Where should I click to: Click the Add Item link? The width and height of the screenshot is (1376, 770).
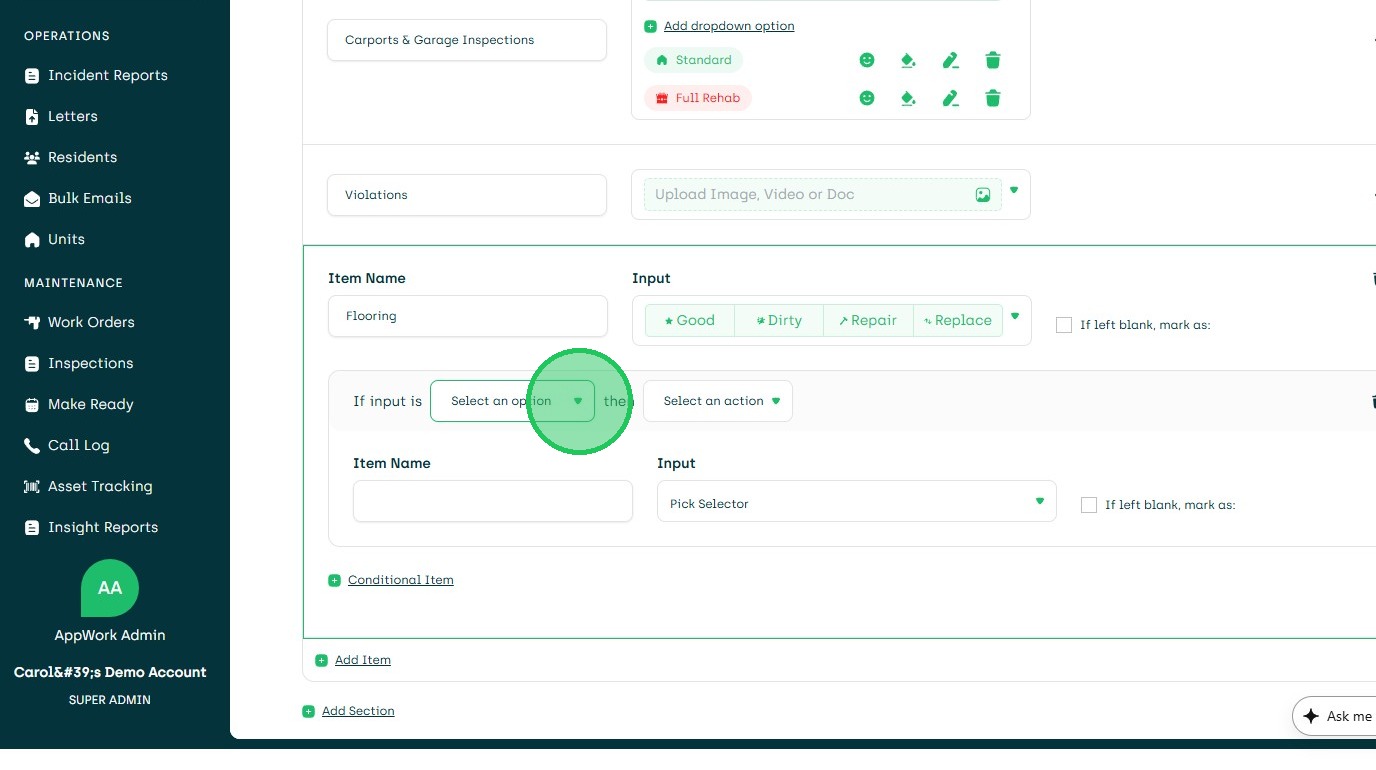363,660
